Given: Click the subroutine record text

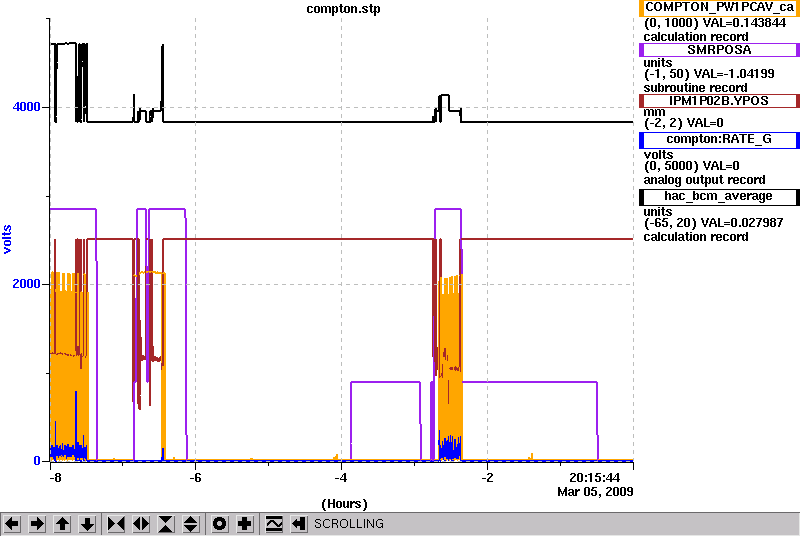Looking at the screenshot, I should point(695,88).
